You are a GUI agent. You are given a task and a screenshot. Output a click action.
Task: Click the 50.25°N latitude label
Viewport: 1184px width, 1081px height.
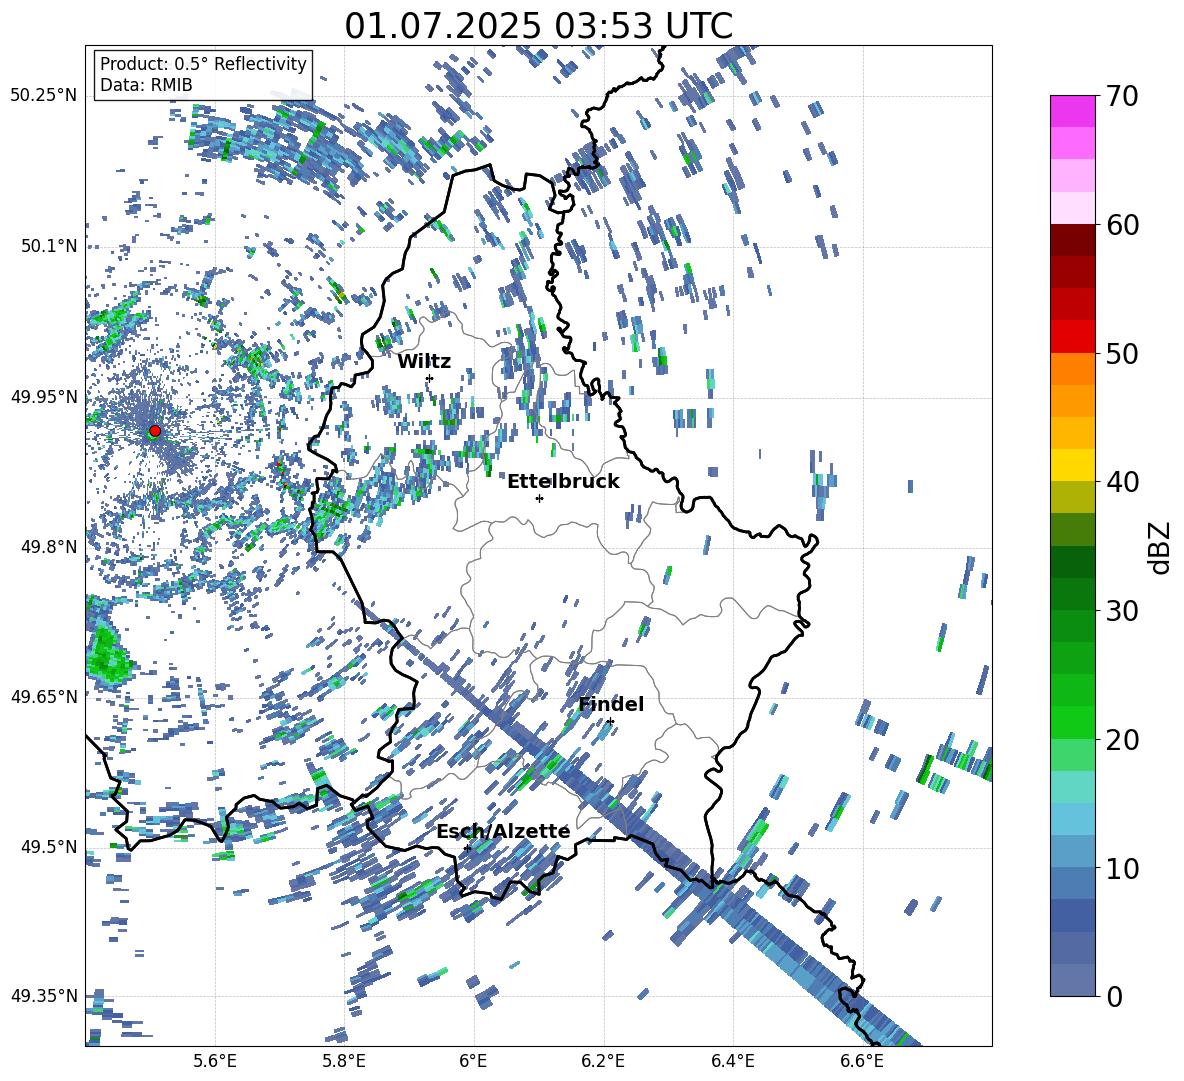pyautogui.click(x=44, y=96)
